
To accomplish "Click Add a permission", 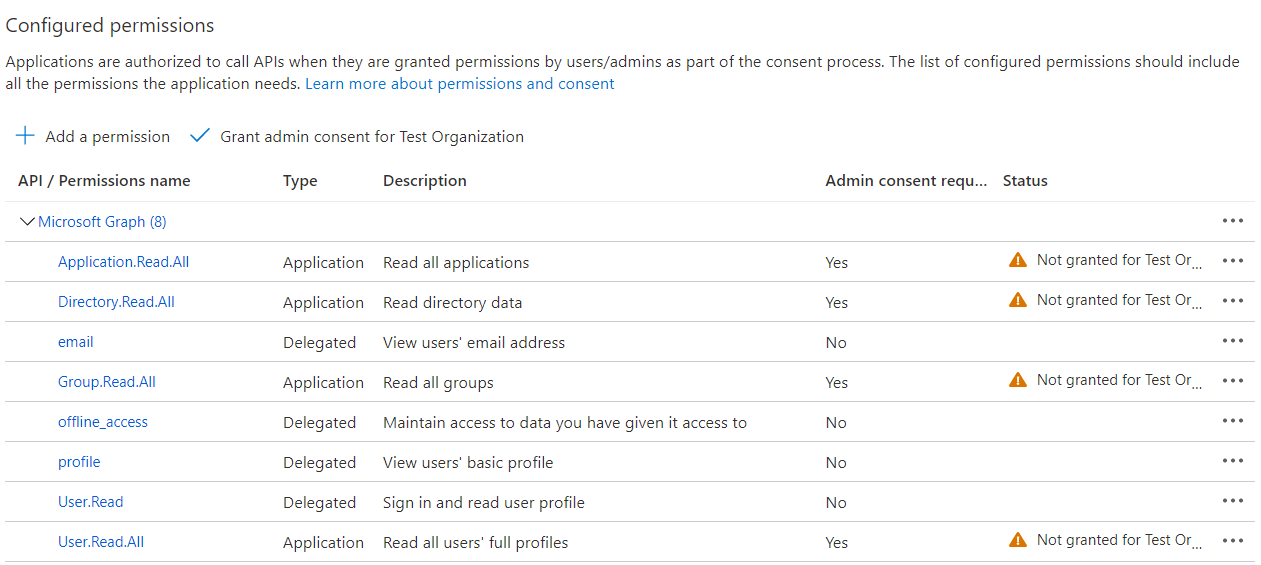I will pyautogui.click(x=93, y=136).
